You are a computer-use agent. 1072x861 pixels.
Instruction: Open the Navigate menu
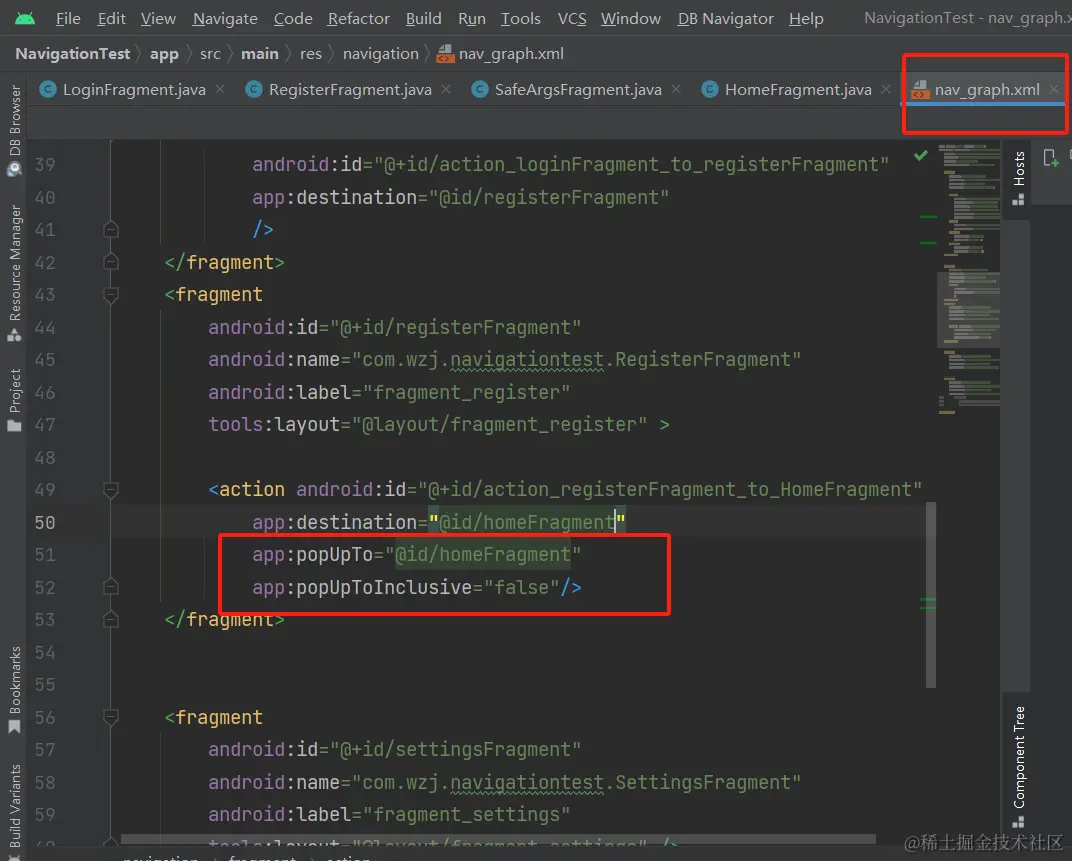[x=225, y=18]
